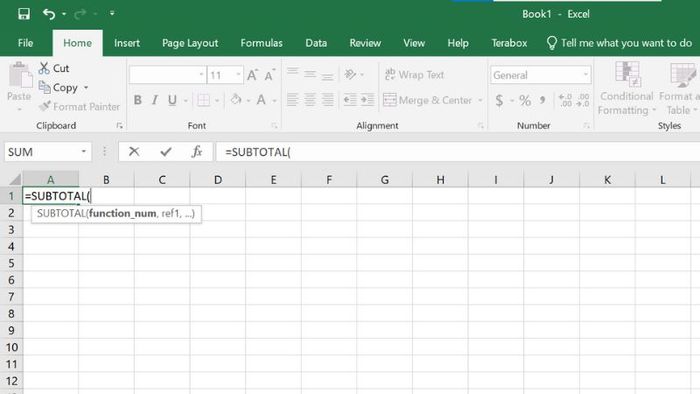Click into the formula bar text
Viewport: 700px width, 394px height.
[x=458, y=152]
